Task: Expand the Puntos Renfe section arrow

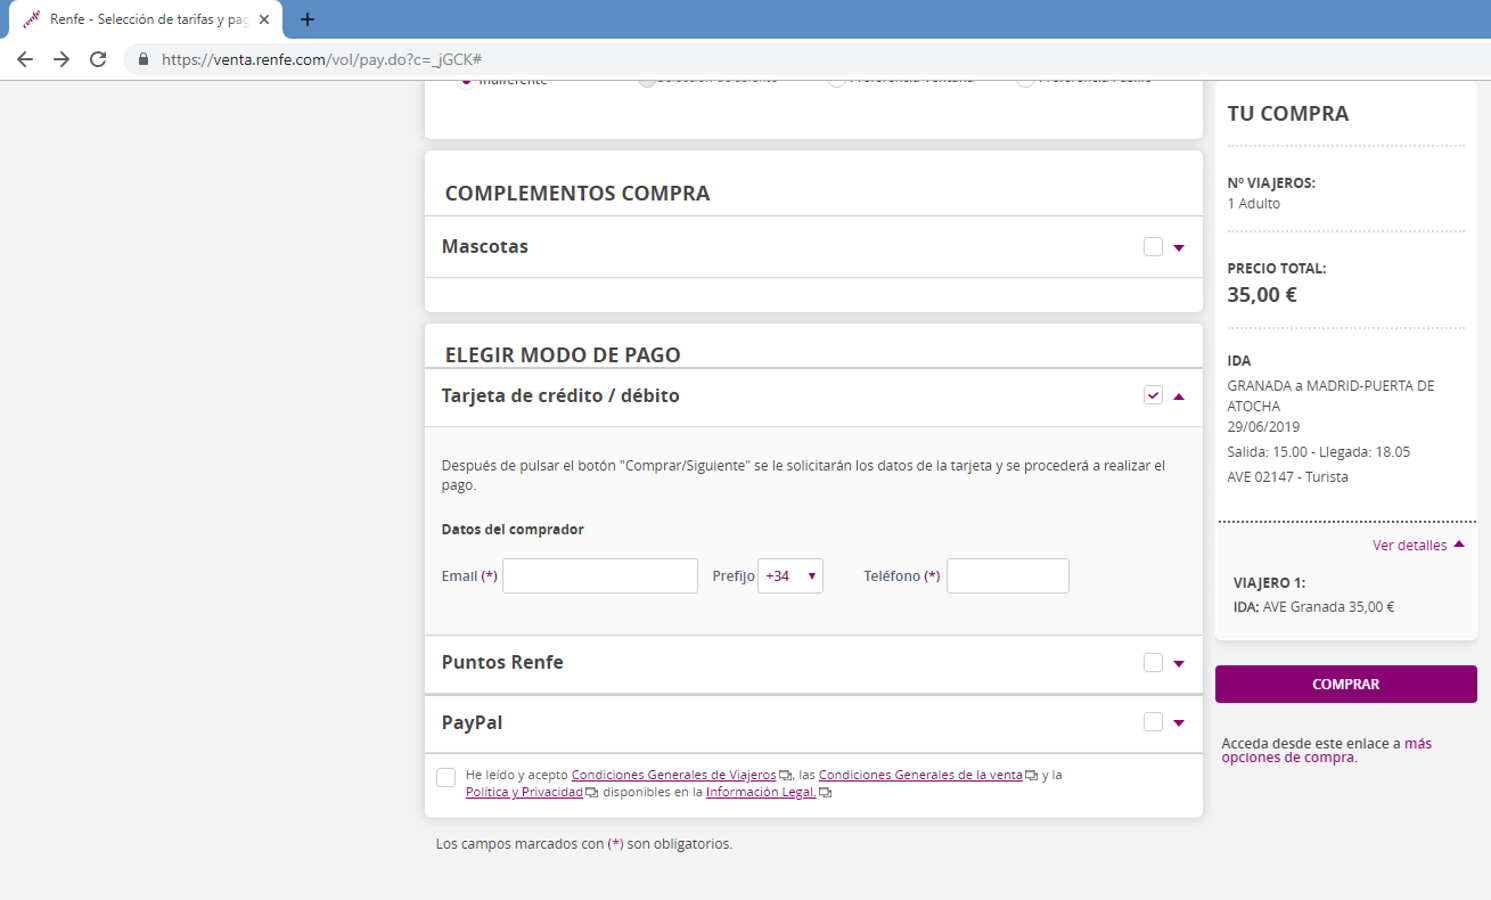Action: [1179, 663]
